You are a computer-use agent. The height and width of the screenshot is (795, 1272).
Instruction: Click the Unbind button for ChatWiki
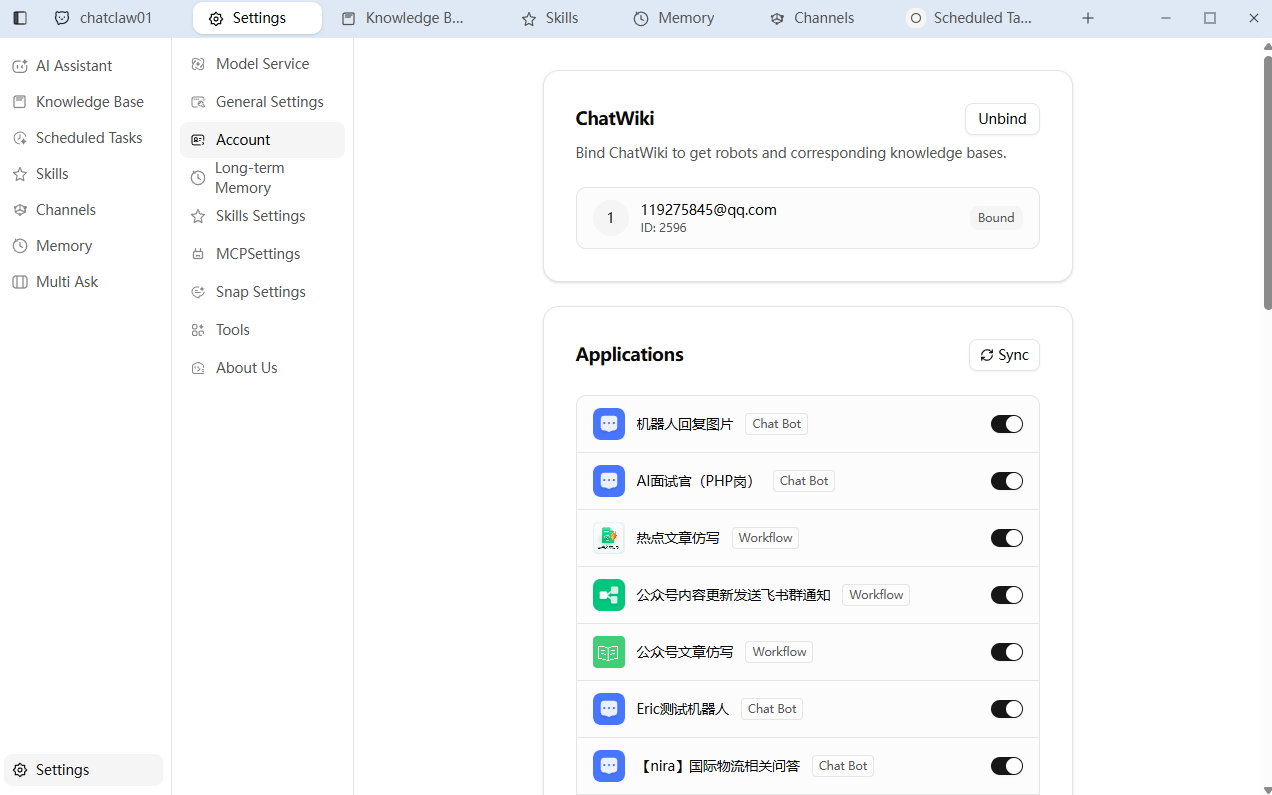pyautogui.click(x=1002, y=119)
